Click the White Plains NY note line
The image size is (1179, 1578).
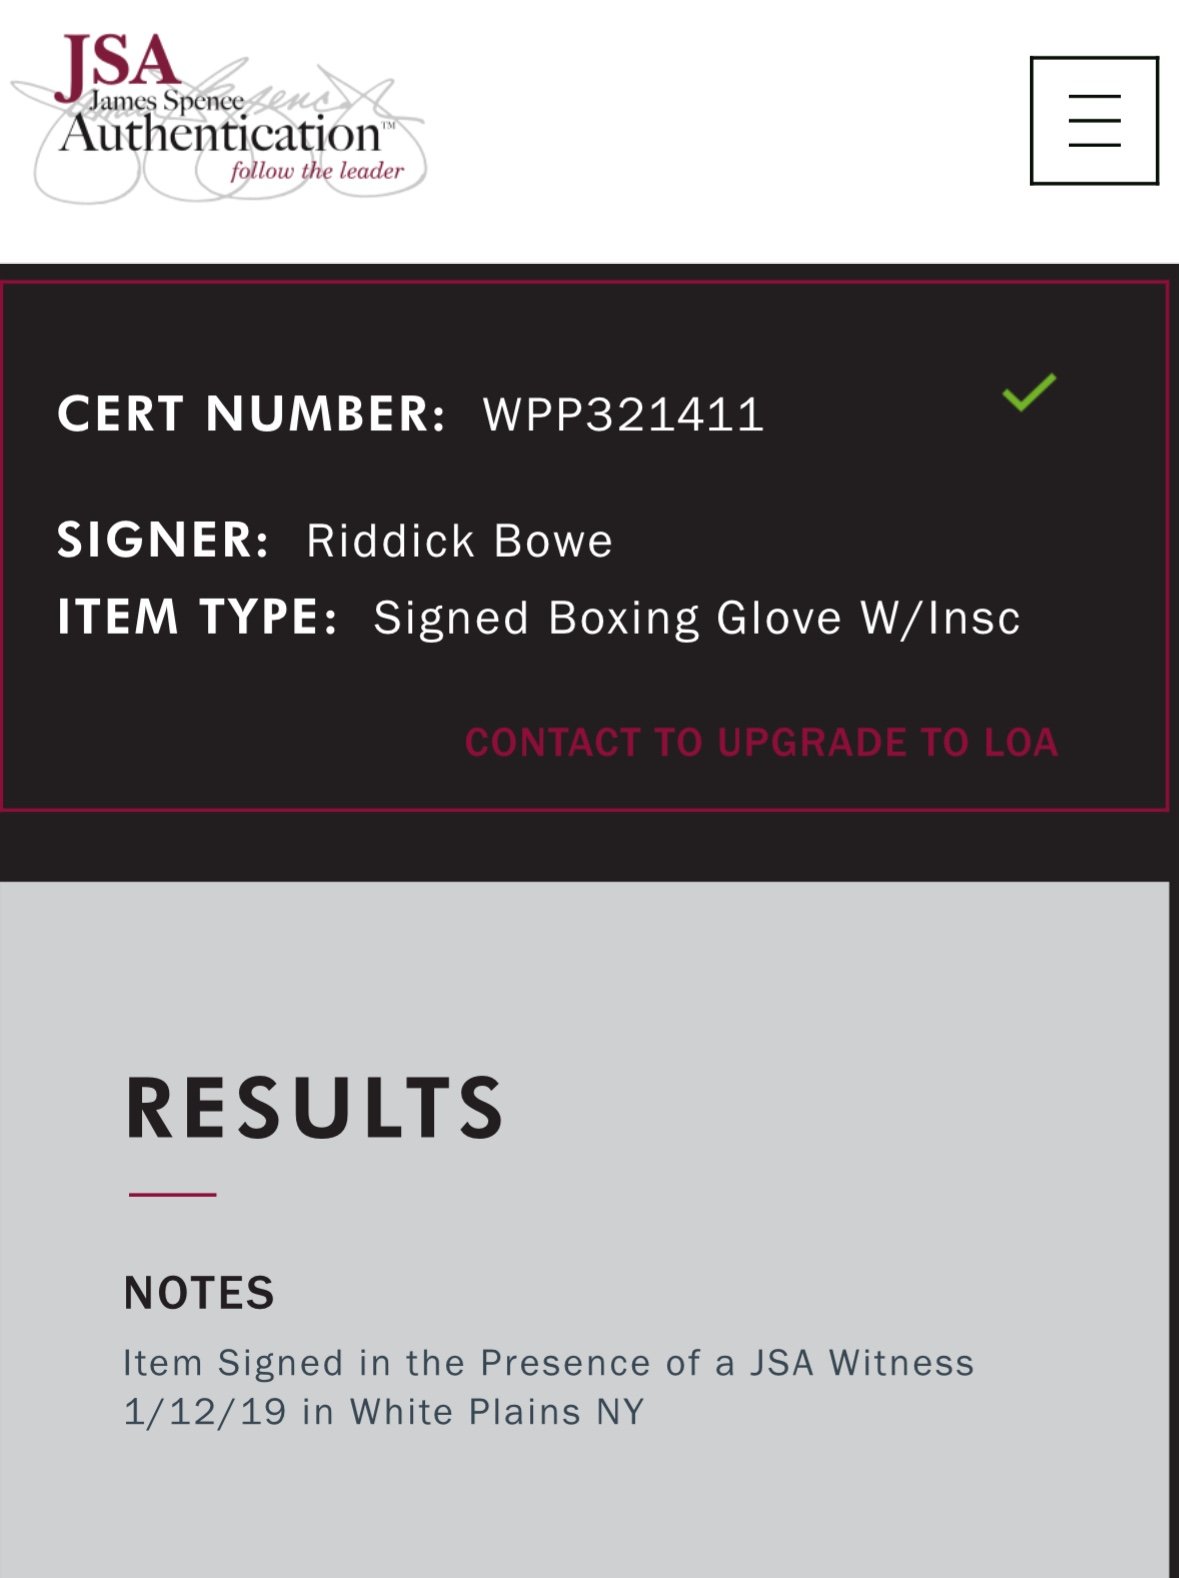coord(384,1412)
